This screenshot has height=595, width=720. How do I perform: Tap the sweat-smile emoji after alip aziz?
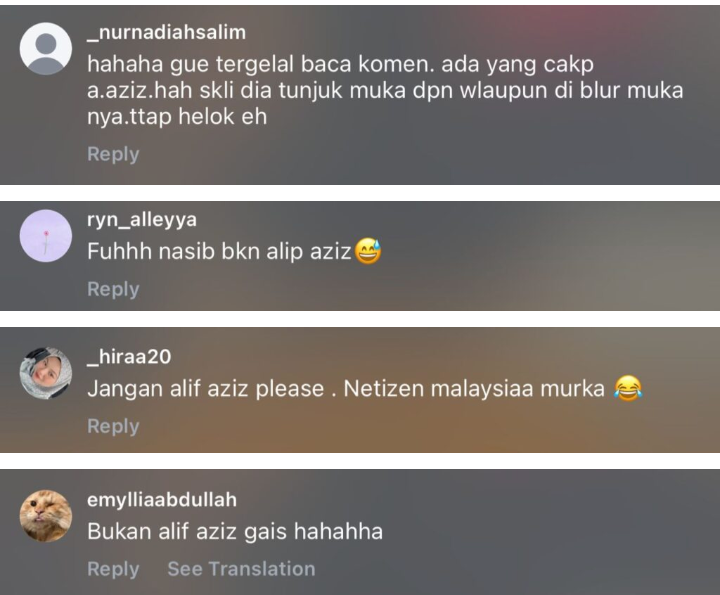pos(368,251)
